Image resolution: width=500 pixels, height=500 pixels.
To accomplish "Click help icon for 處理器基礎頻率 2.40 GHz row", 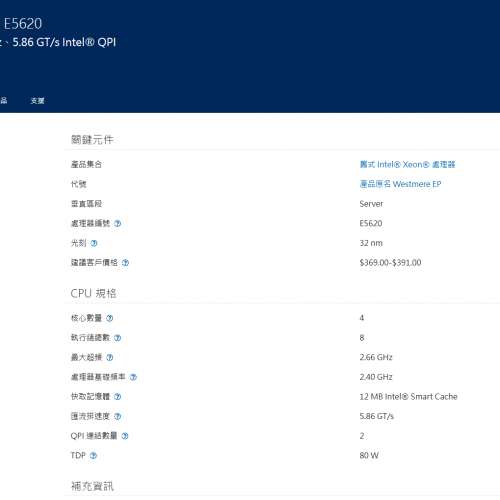I will point(133,377).
